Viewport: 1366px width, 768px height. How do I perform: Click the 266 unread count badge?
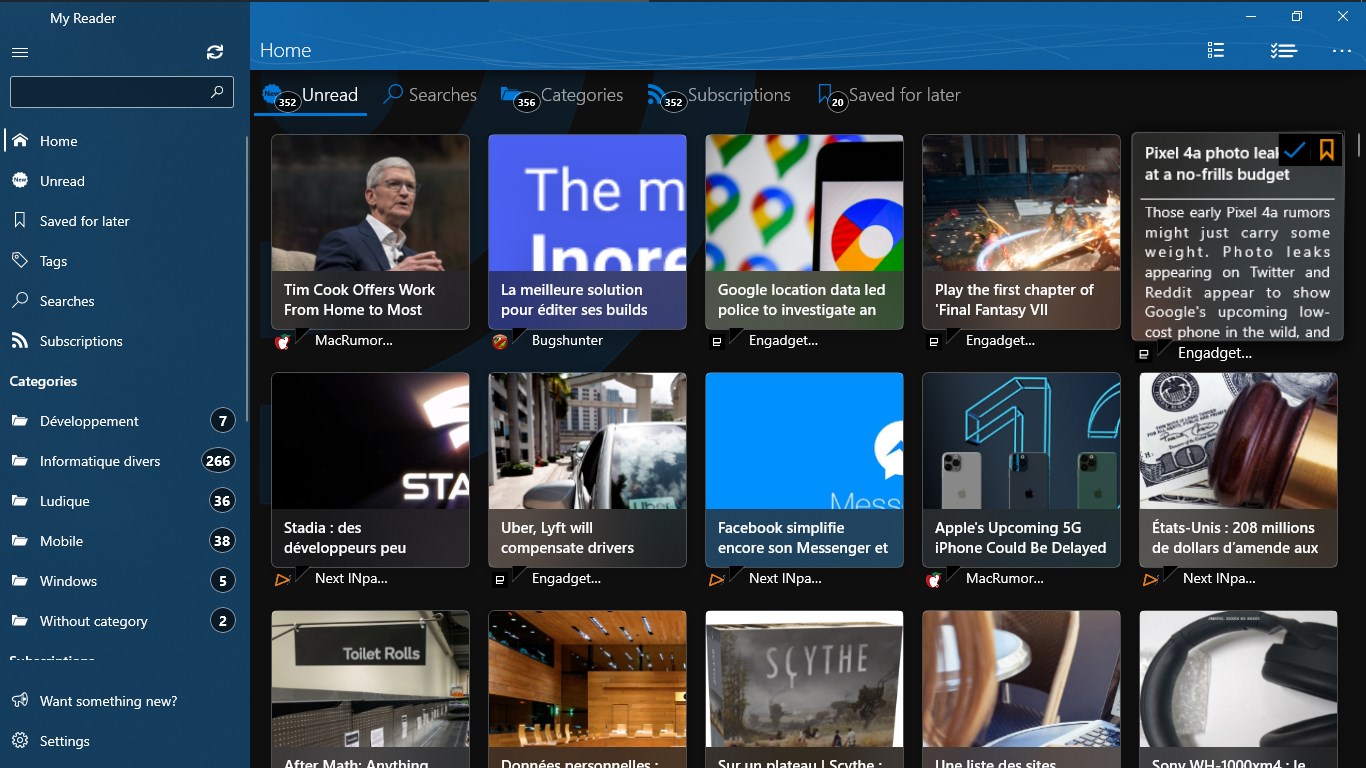[218, 461]
